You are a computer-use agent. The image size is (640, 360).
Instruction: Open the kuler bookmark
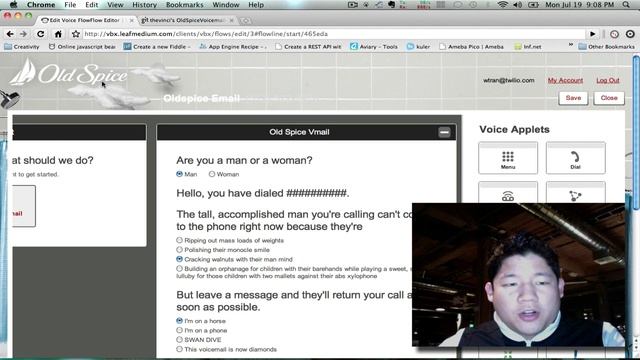(x=418, y=47)
